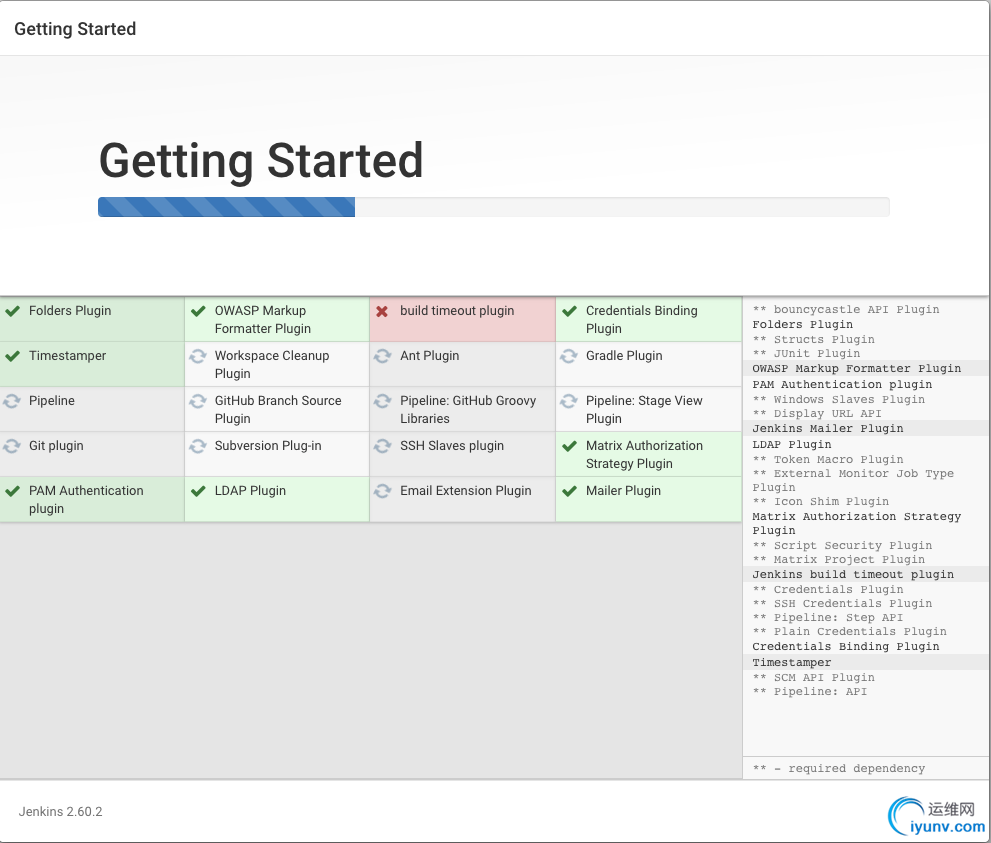
Task: Click the 'Jenkins 2.60.2' version text
Action: point(61,811)
